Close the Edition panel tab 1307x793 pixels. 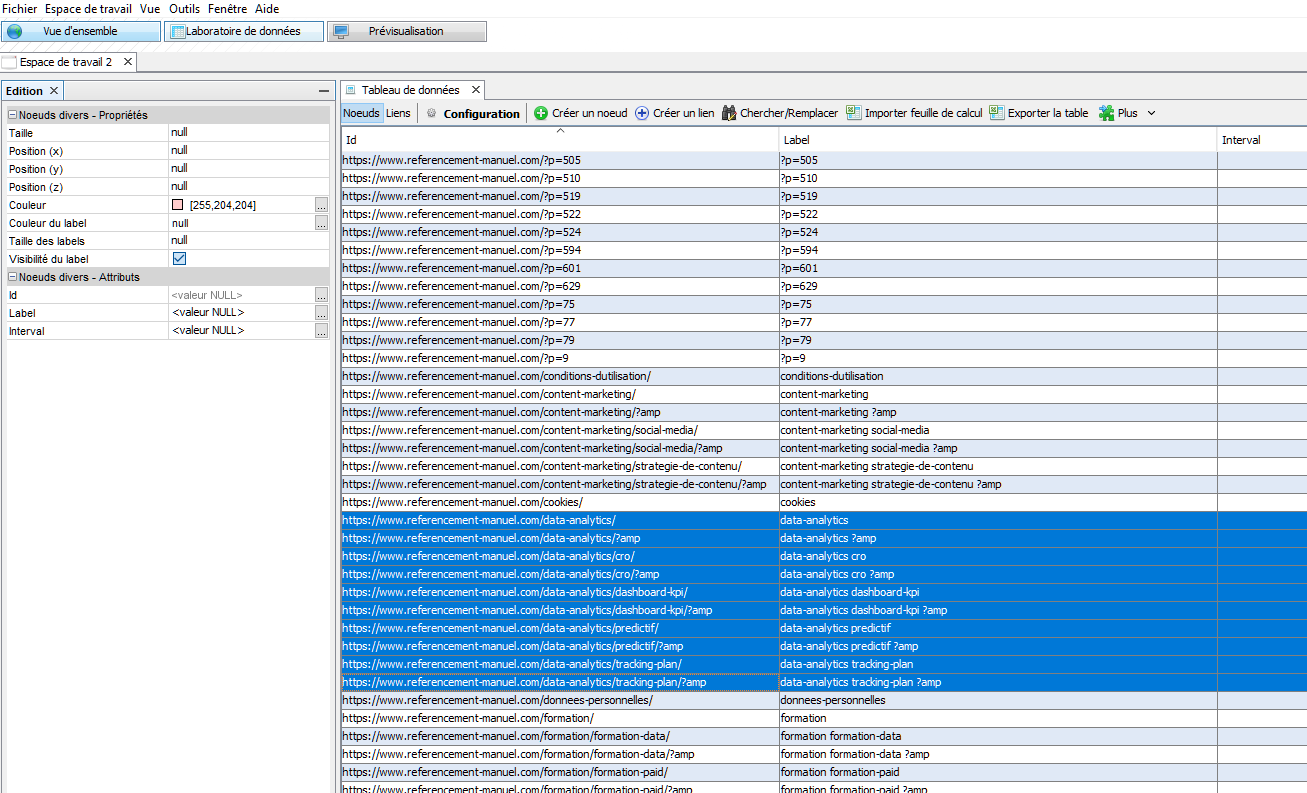tap(54, 91)
